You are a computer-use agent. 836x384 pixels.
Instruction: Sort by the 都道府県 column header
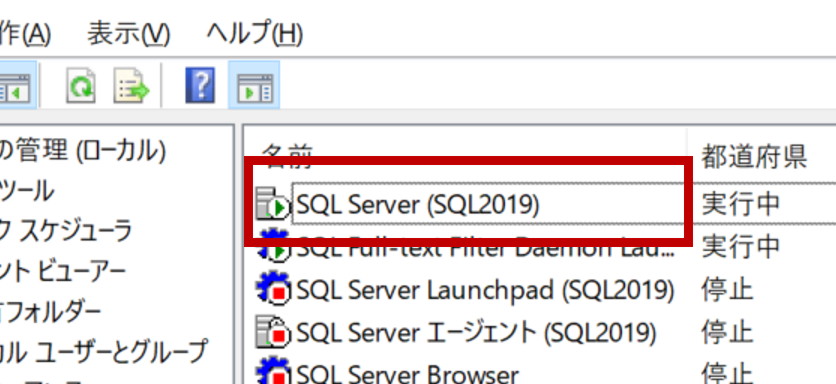coord(753,155)
